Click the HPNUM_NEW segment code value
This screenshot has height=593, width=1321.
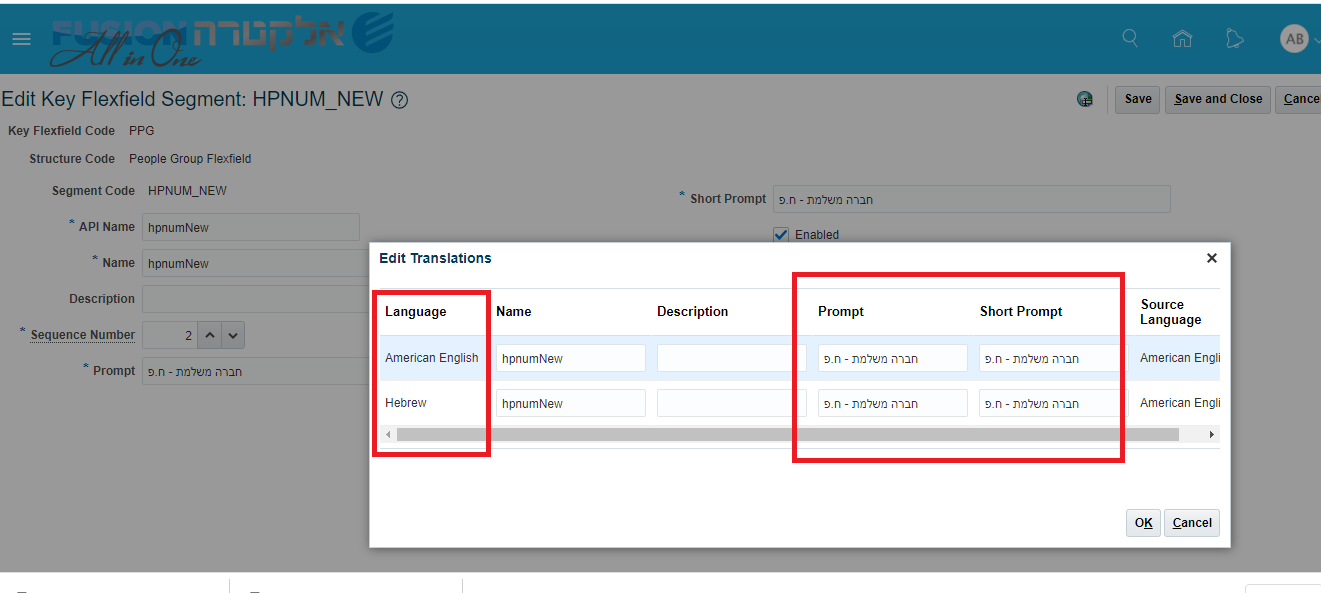click(187, 191)
